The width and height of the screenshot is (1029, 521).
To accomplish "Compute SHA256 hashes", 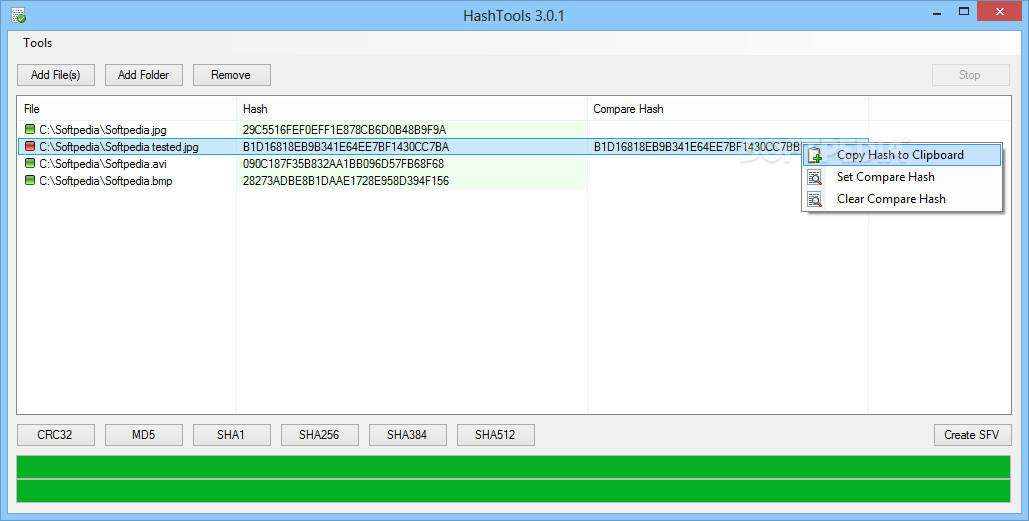I will coord(320,434).
